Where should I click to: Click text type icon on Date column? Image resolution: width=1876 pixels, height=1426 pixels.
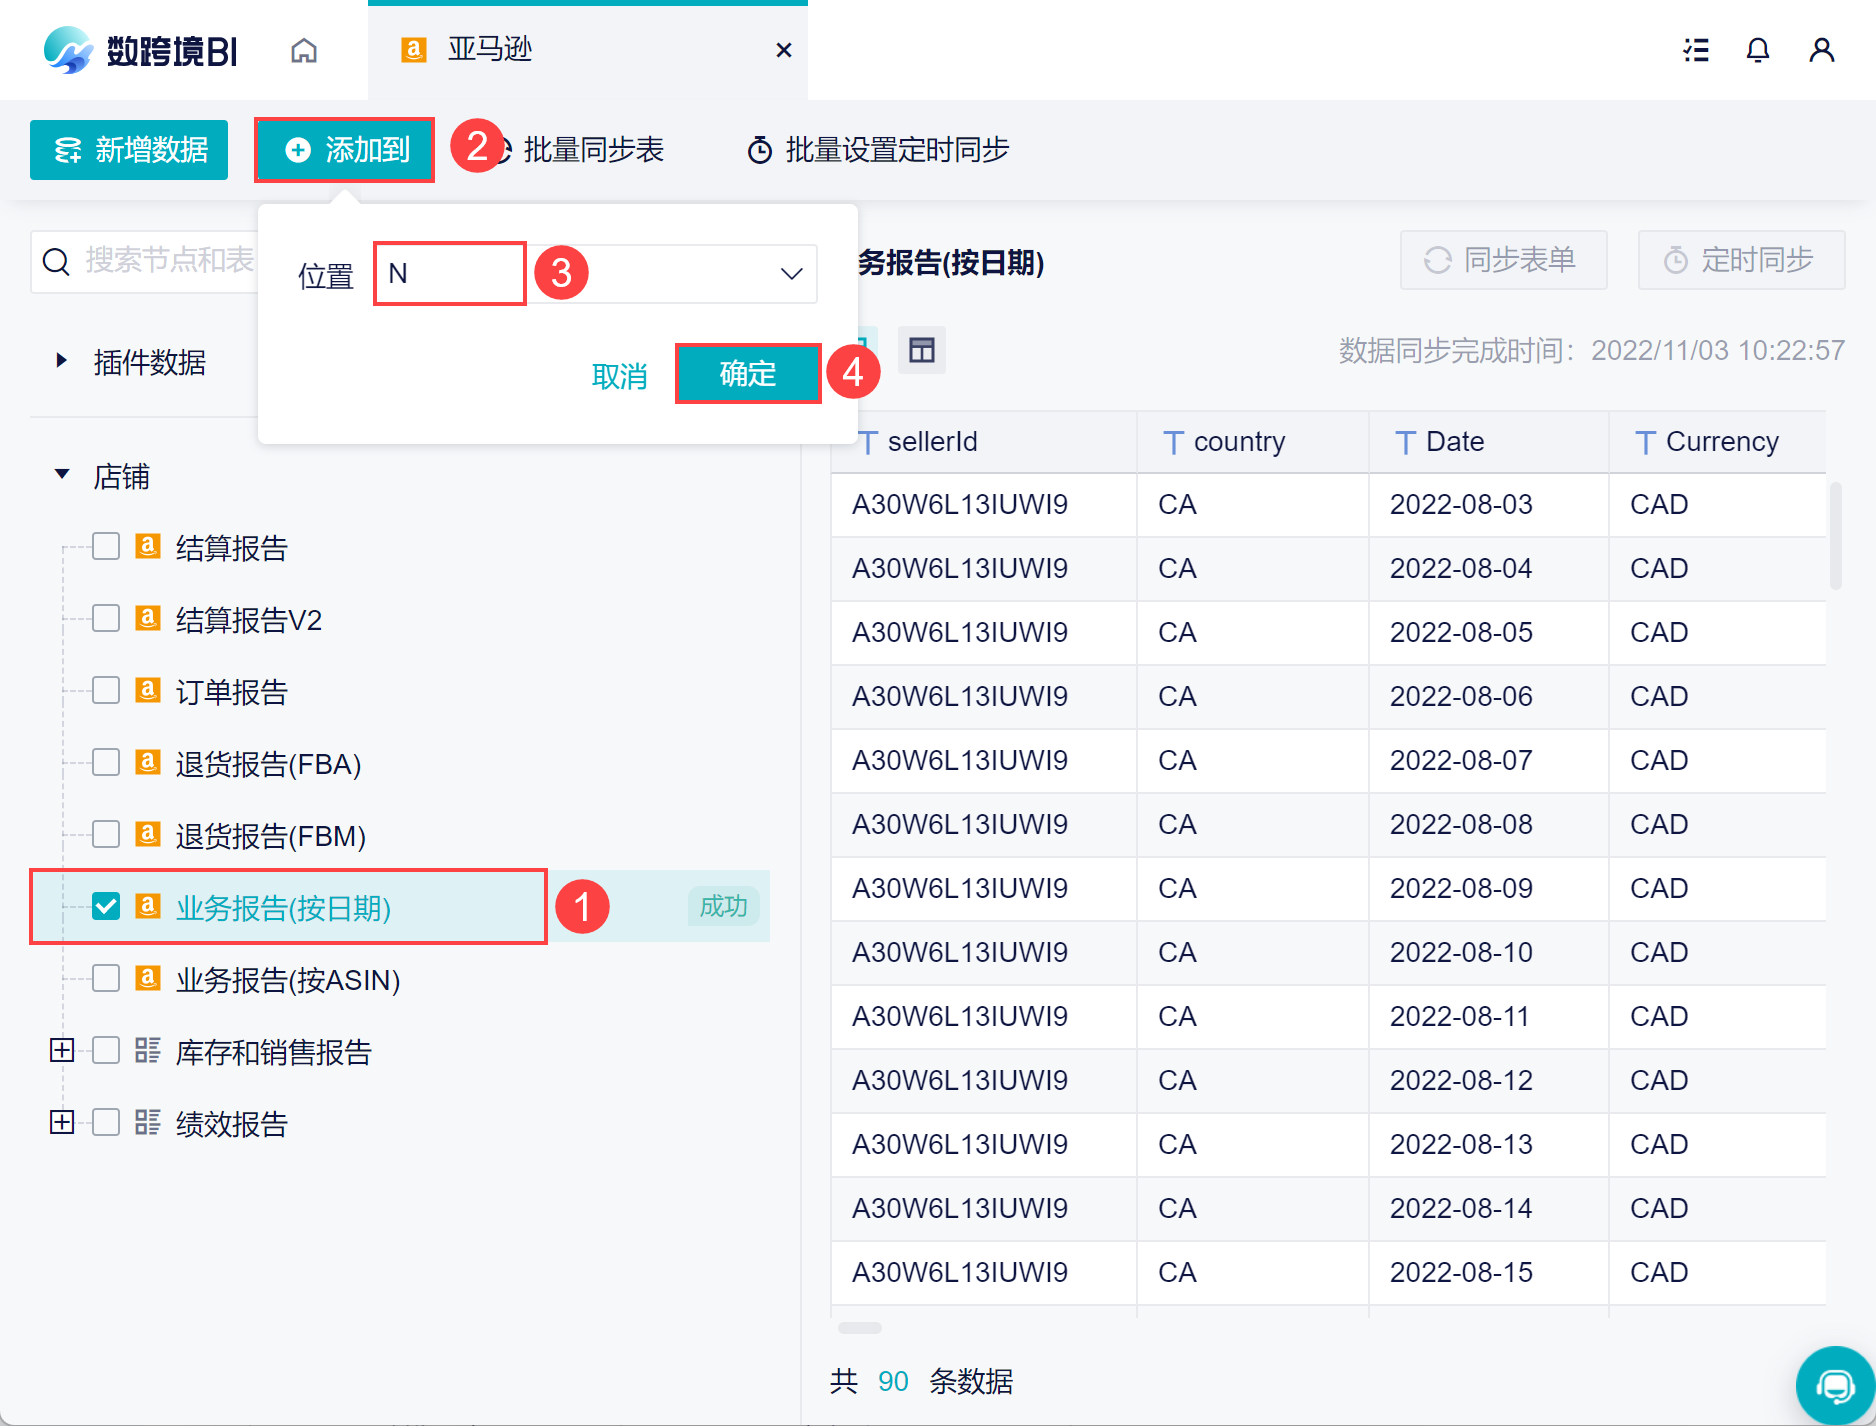(1406, 443)
